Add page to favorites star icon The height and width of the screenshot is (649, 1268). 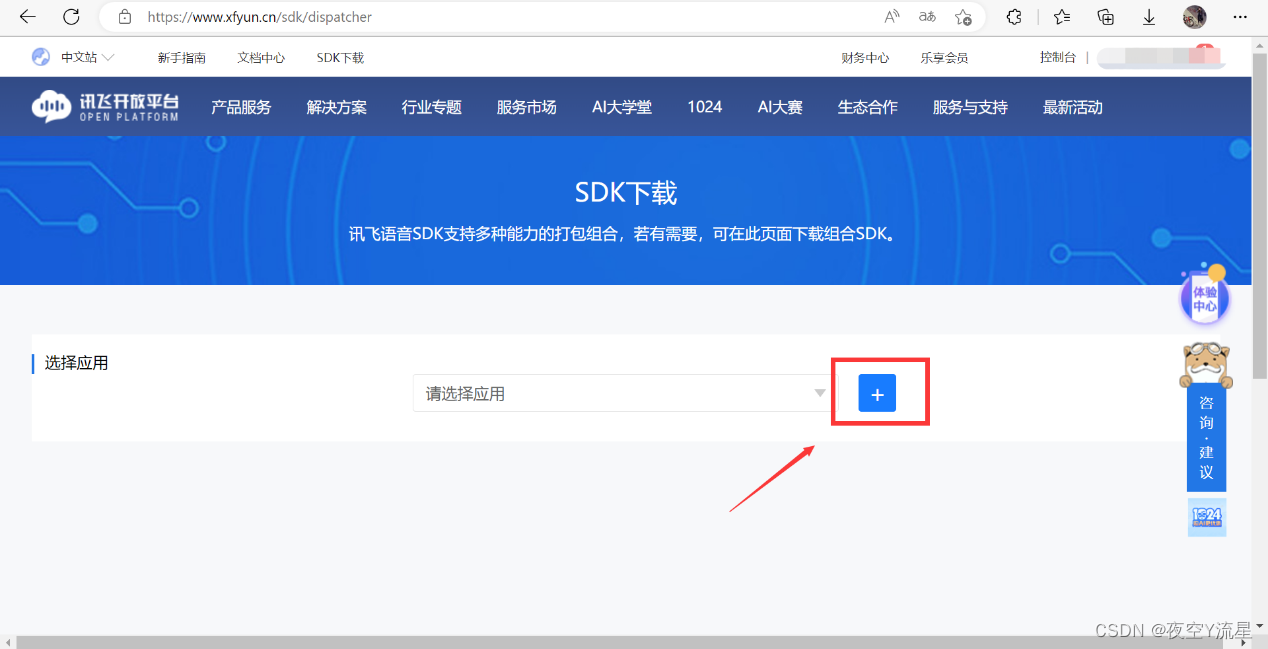click(x=963, y=17)
